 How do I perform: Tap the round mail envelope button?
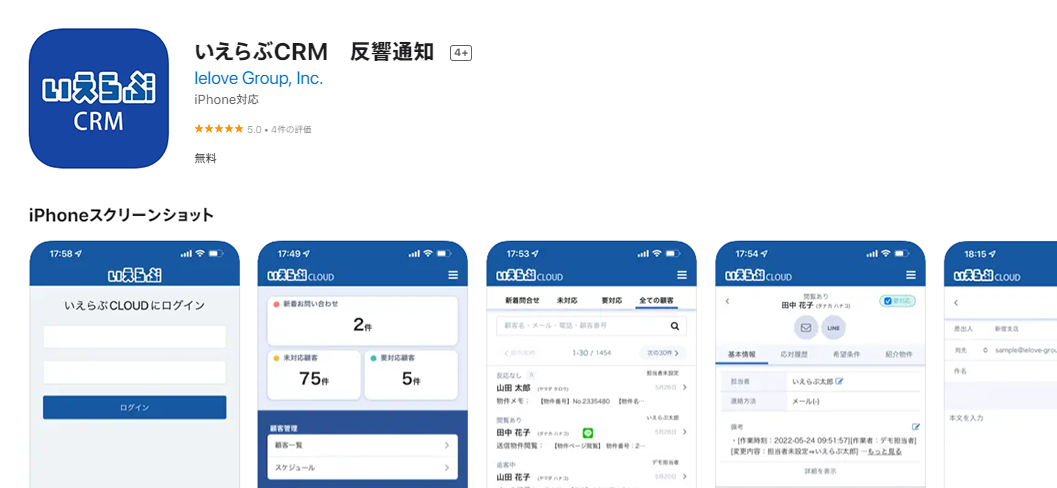click(x=806, y=328)
